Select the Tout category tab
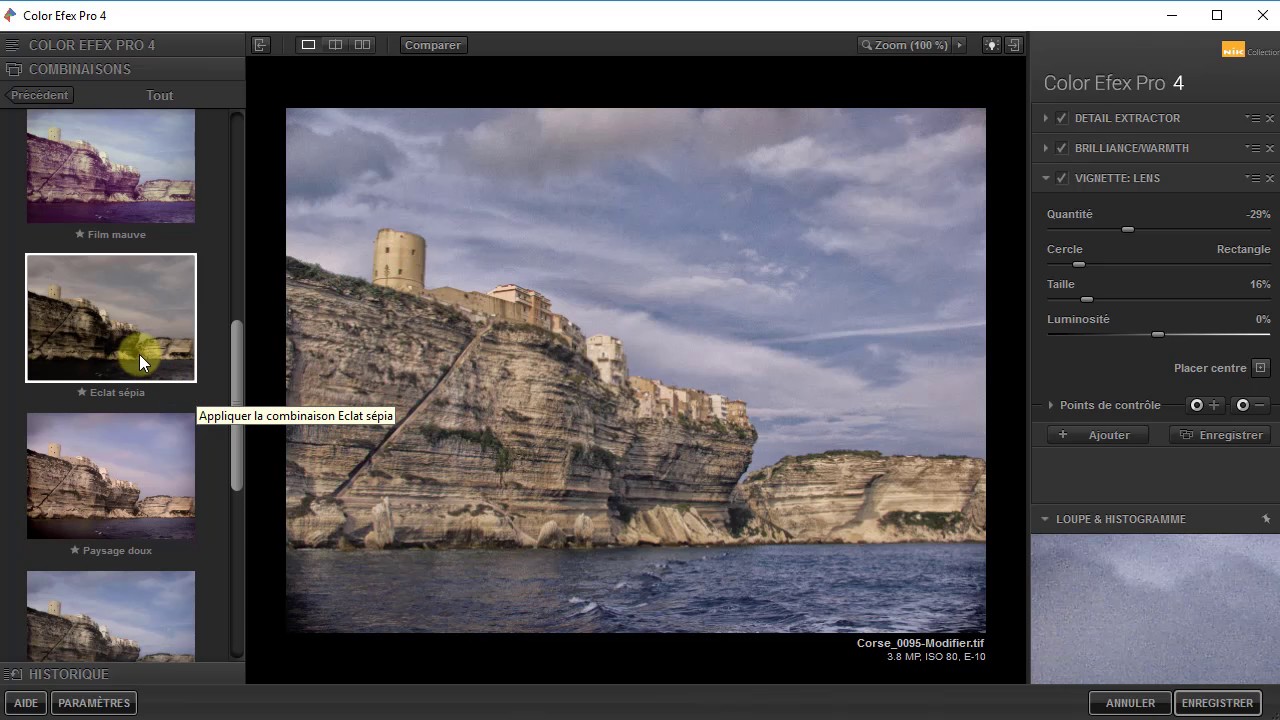Image resolution: width=1280 pixels, height=720 pixels. 160,95
